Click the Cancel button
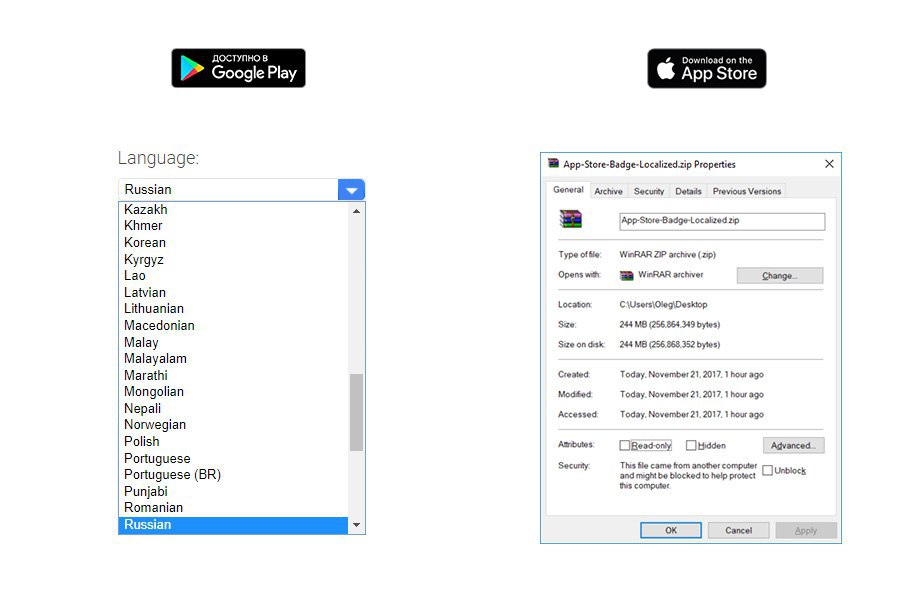This screenshot has width=920, height=600. (738, 530)
